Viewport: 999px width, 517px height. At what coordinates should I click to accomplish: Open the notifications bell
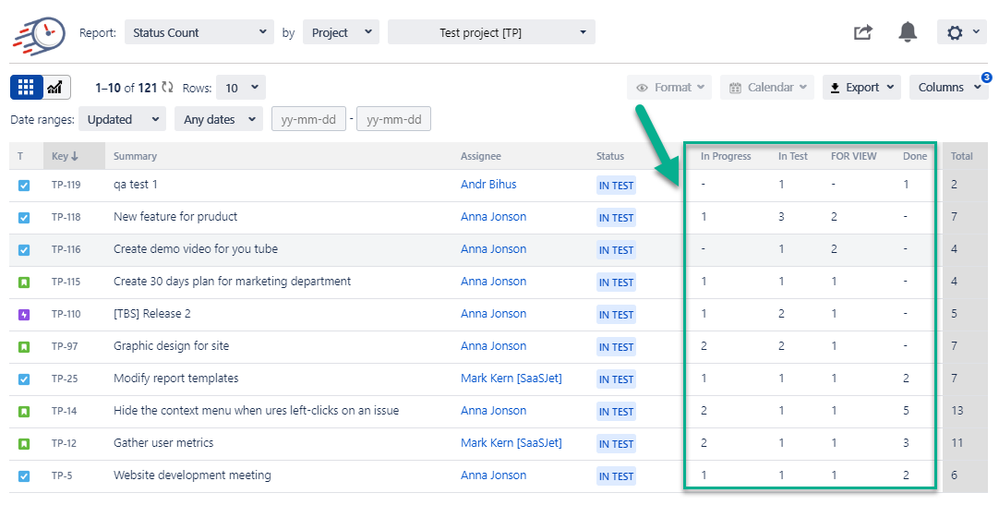[907, 32]
